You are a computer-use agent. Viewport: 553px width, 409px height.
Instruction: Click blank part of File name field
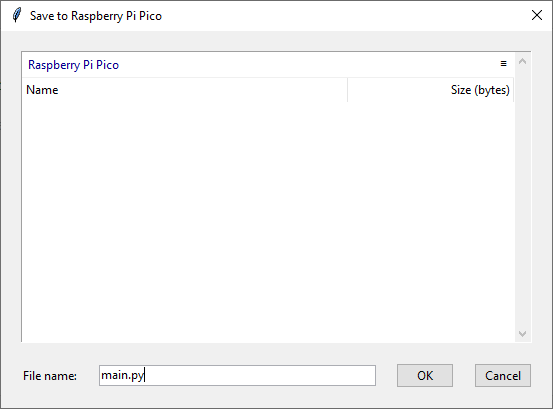coord(260,376)
